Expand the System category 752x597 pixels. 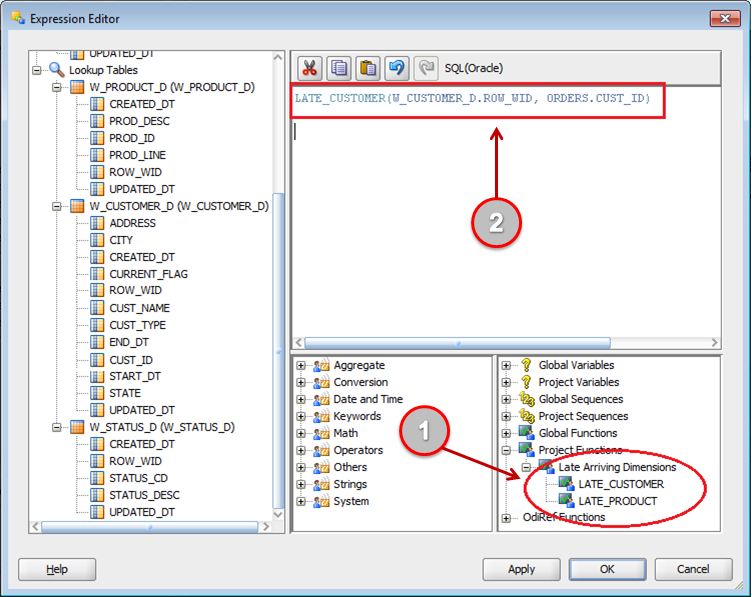(x=301, y=502)
